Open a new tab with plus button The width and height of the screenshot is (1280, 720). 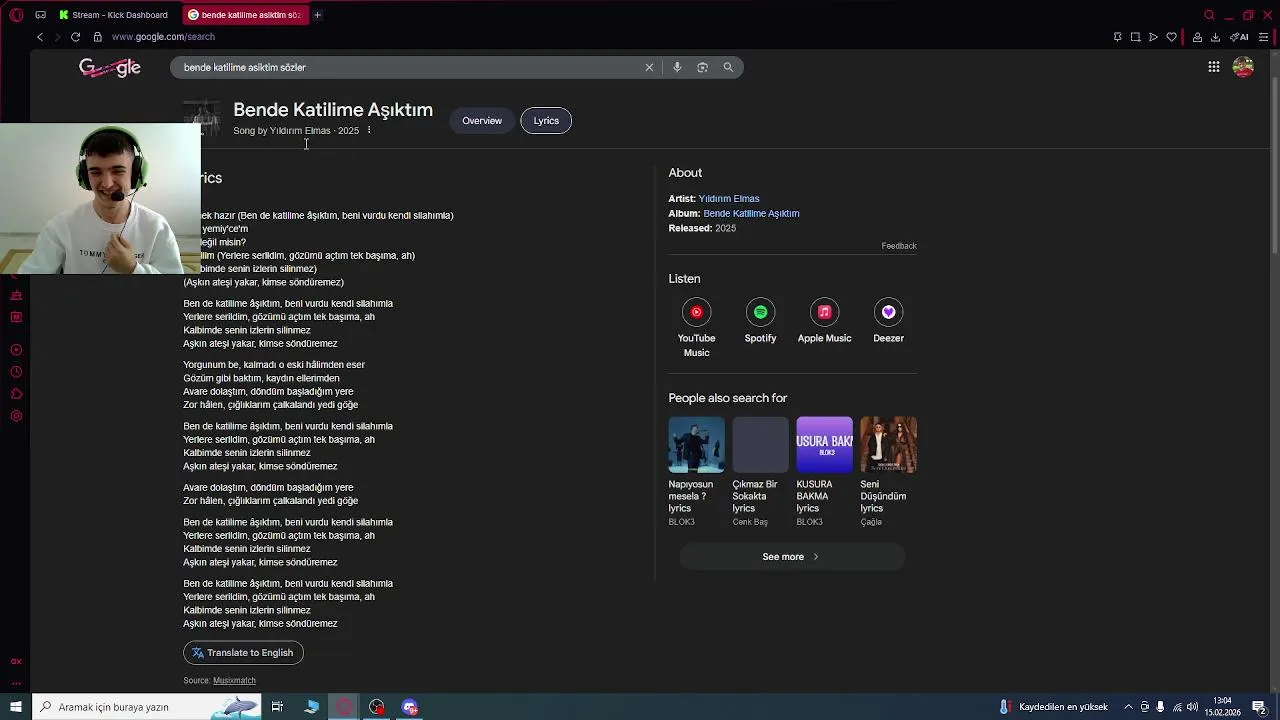click(x=317, y=15)
